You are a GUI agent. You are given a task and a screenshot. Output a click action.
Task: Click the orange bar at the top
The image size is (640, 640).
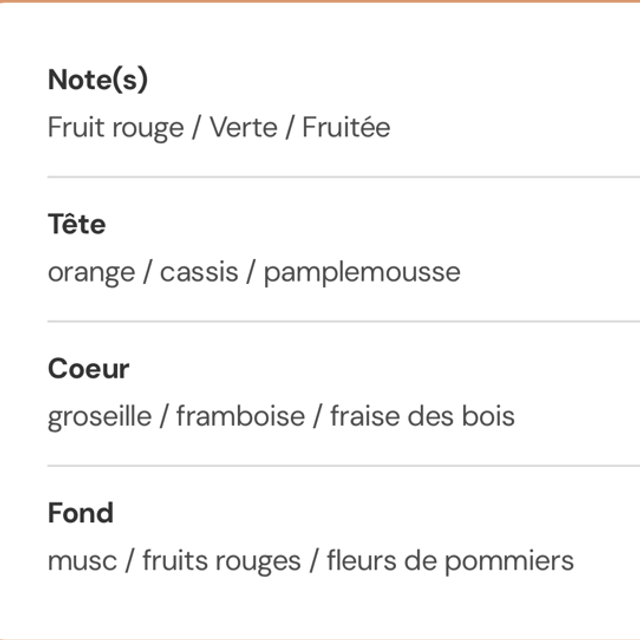[320, 1]
